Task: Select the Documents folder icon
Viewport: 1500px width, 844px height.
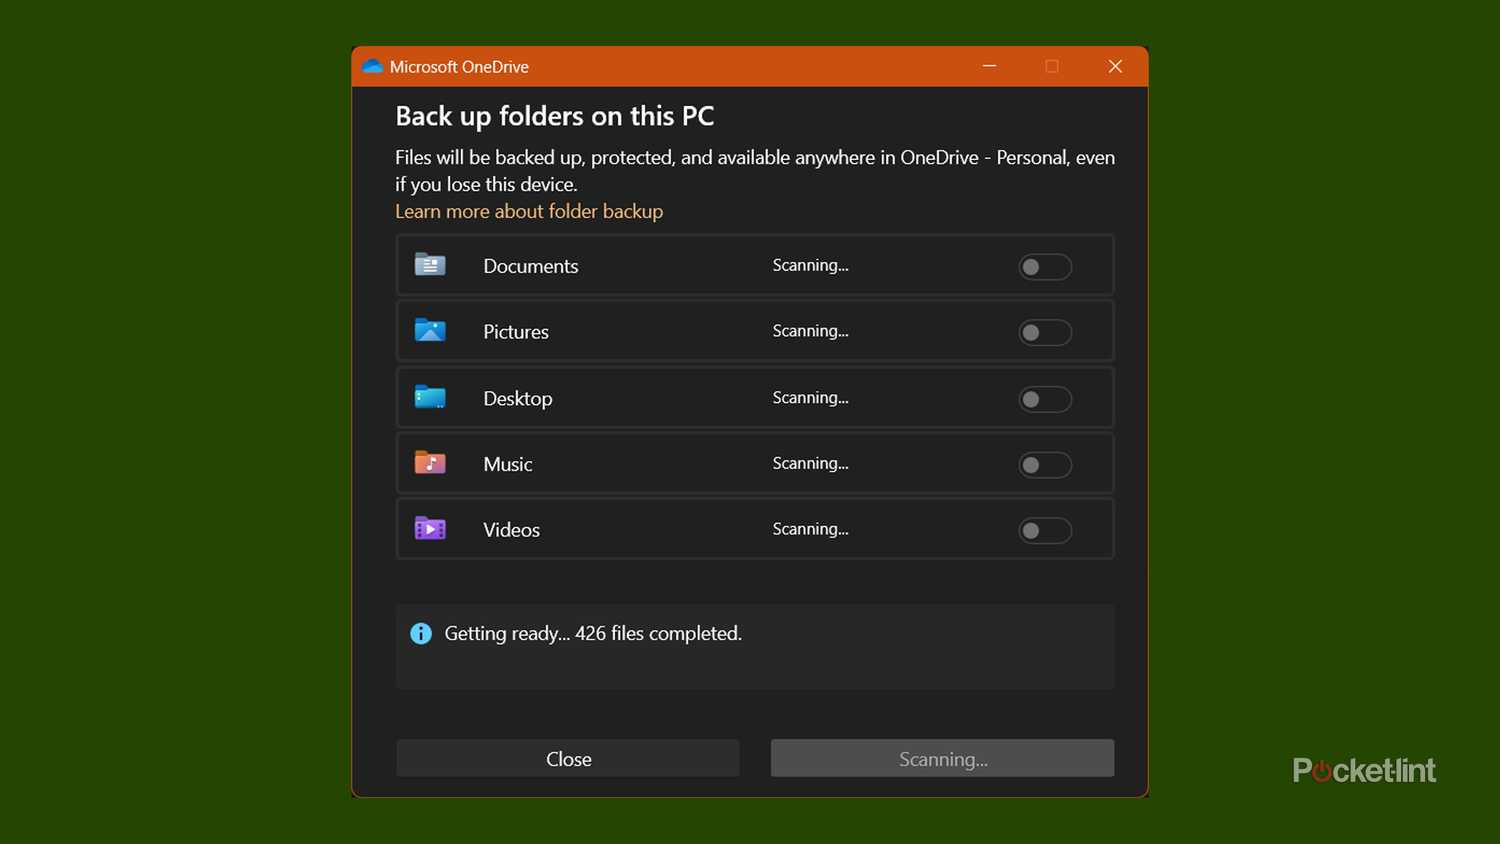Action: [x=429, y=265]
